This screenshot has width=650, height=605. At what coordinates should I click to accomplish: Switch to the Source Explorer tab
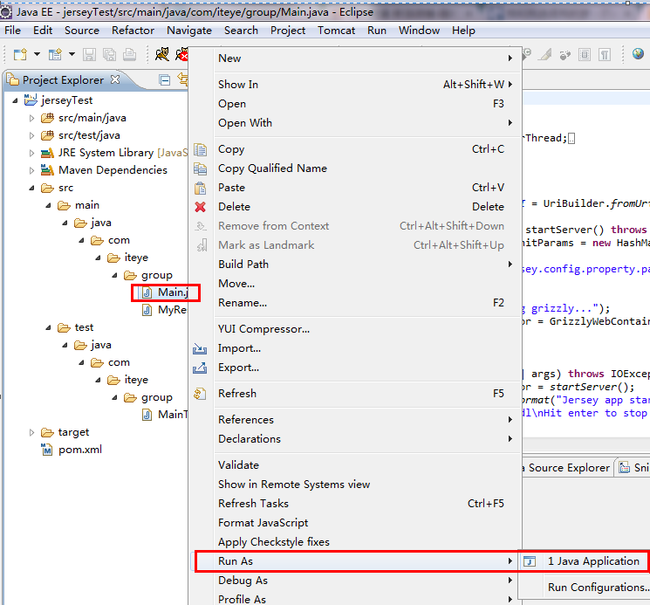[568, 468]
